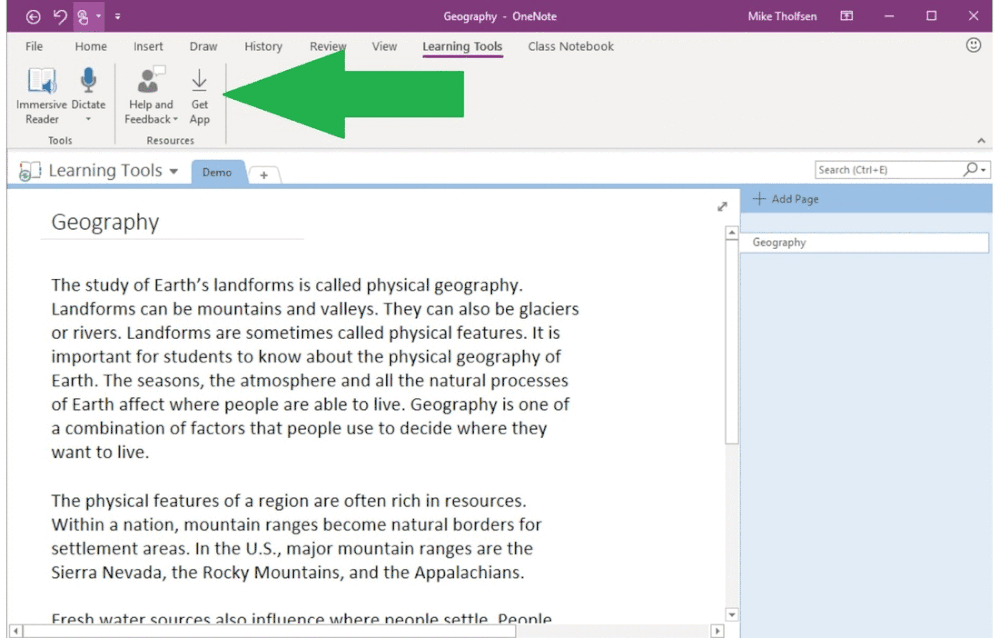Toggle Touch/Mouse mode icon
Viewport: 999px width, 638px height.
click(x=83, y=17)
